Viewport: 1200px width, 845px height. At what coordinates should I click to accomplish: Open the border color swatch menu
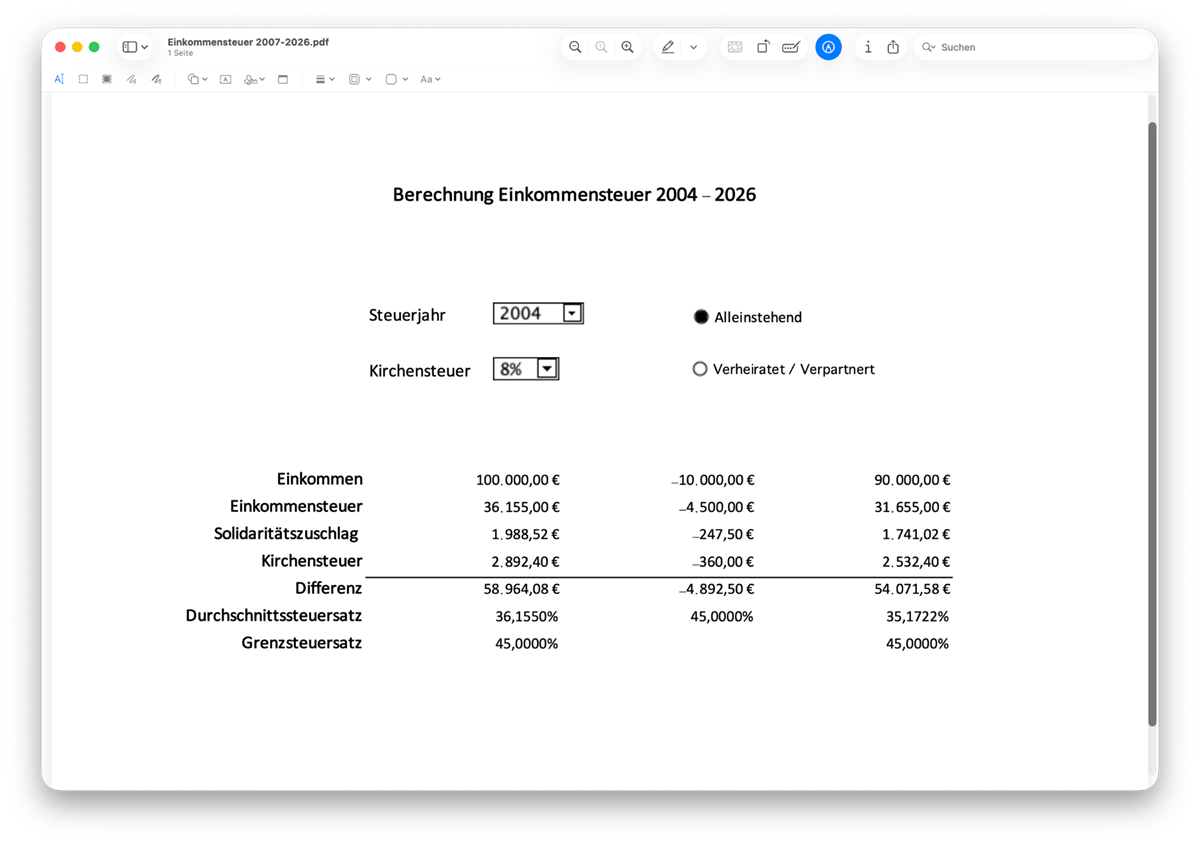pyautogui.click(x=359, y=79)
